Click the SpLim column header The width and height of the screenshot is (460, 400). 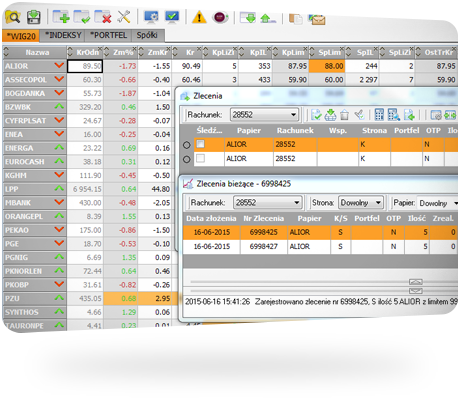(x=327, y=52)
